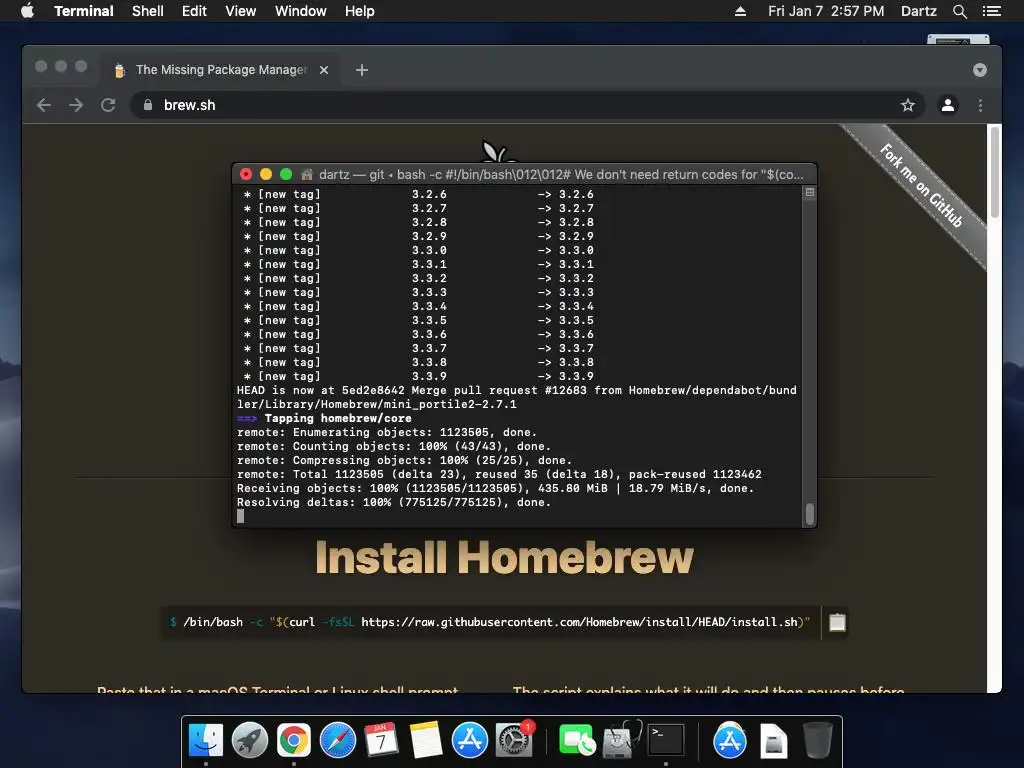Image resolution: width=1024 pixels, height=768 pixels.
Task: Open App Store icon next to Notes
Action: coord(470,741)
